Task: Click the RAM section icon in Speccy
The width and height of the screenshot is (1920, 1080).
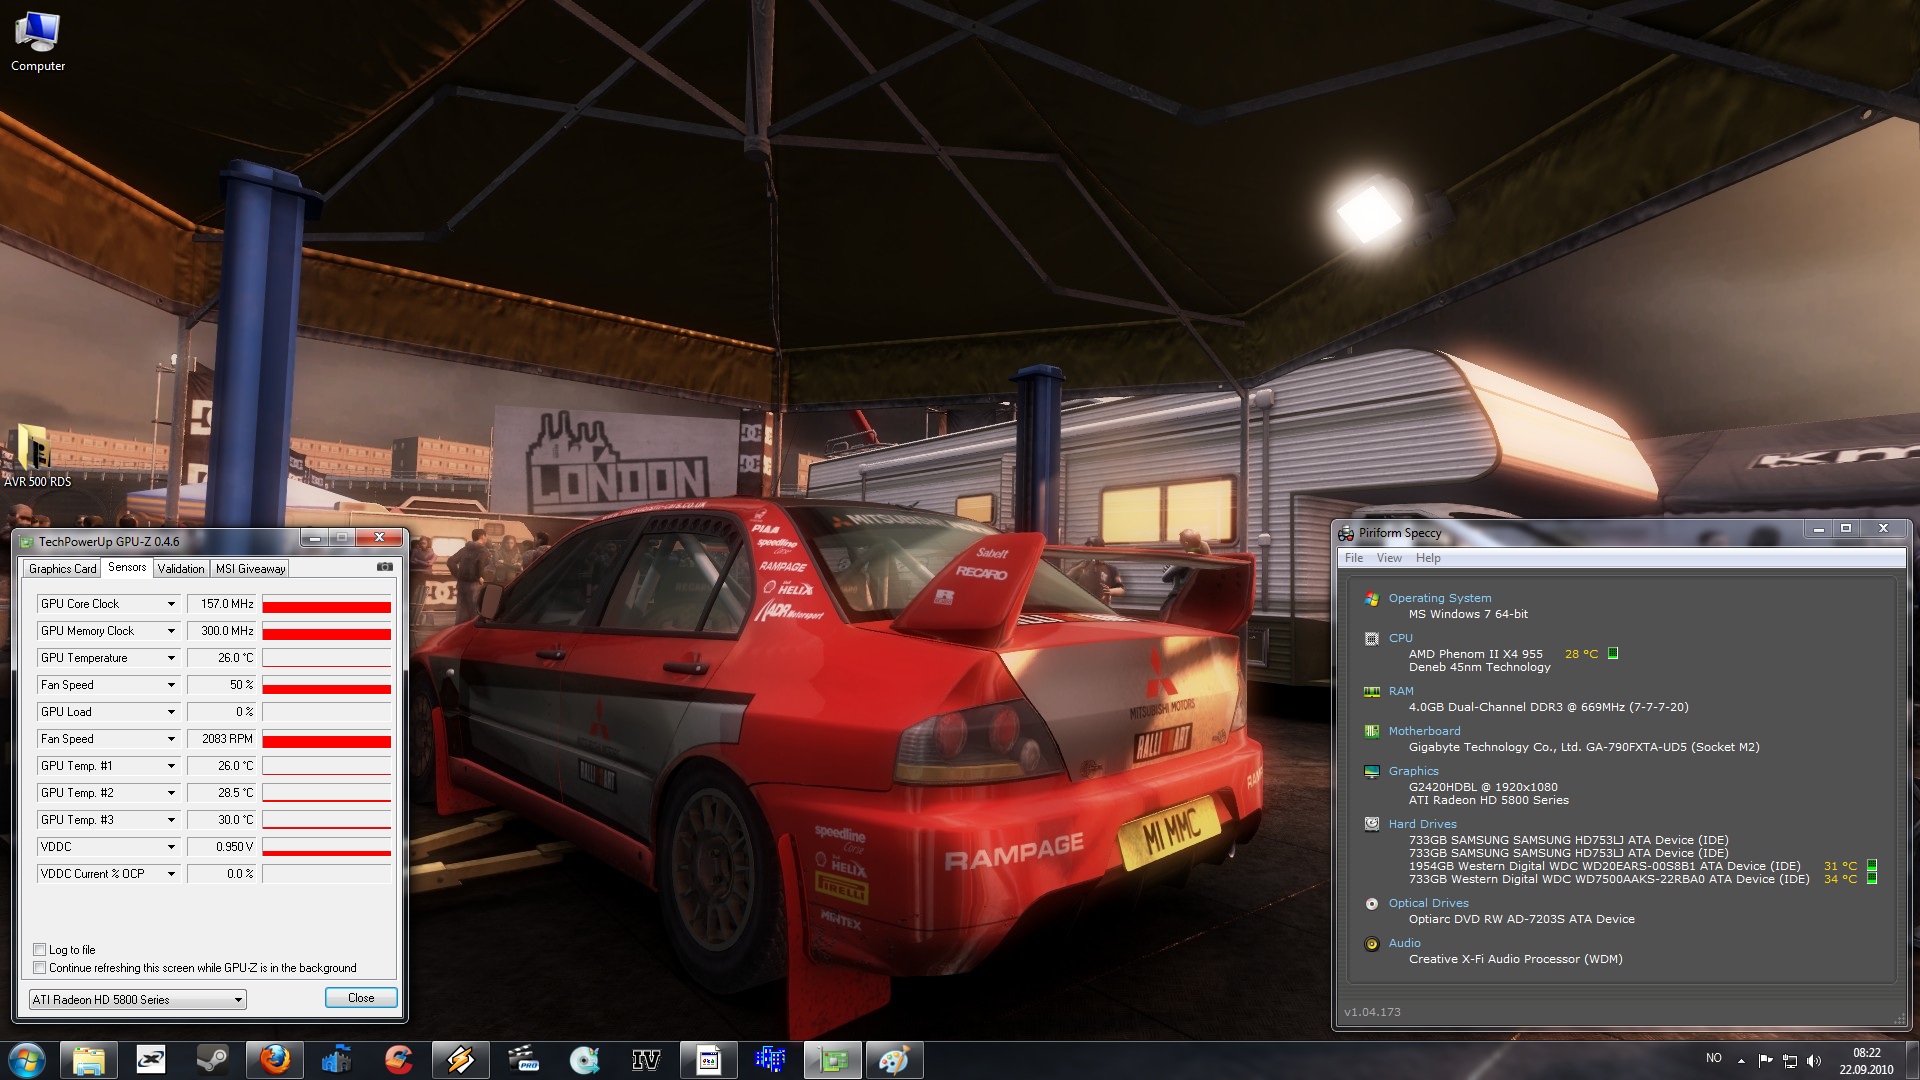Action: coord(1372,692)
